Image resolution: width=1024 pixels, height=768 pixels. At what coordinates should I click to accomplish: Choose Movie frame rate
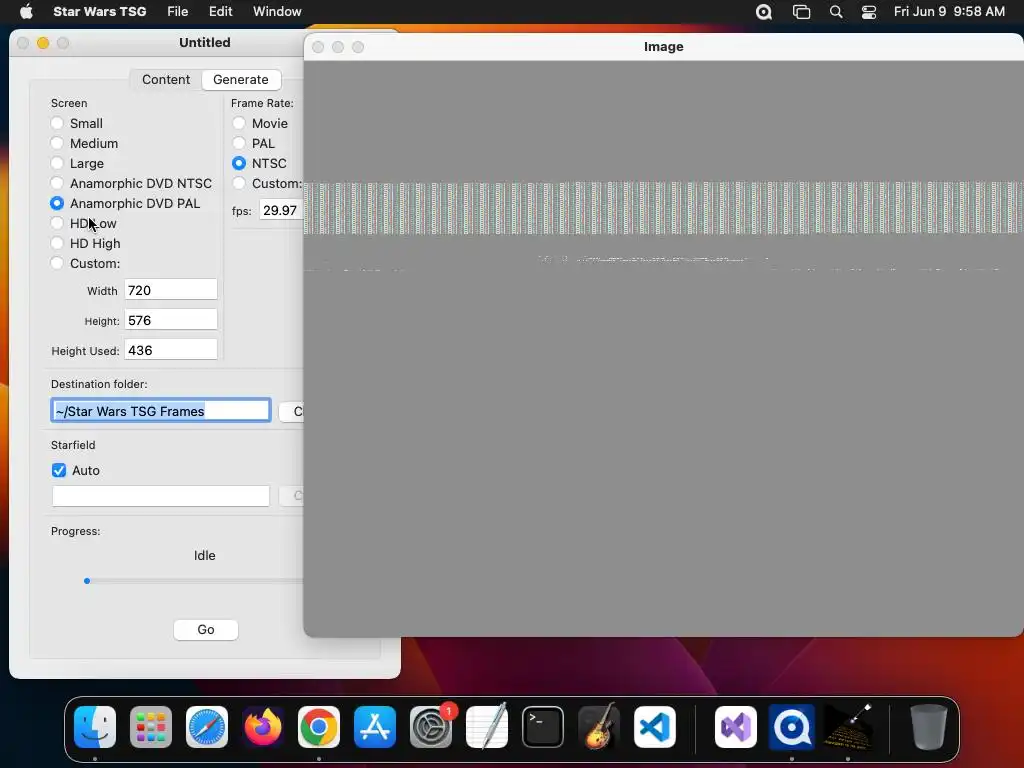(x=239, y=123)
